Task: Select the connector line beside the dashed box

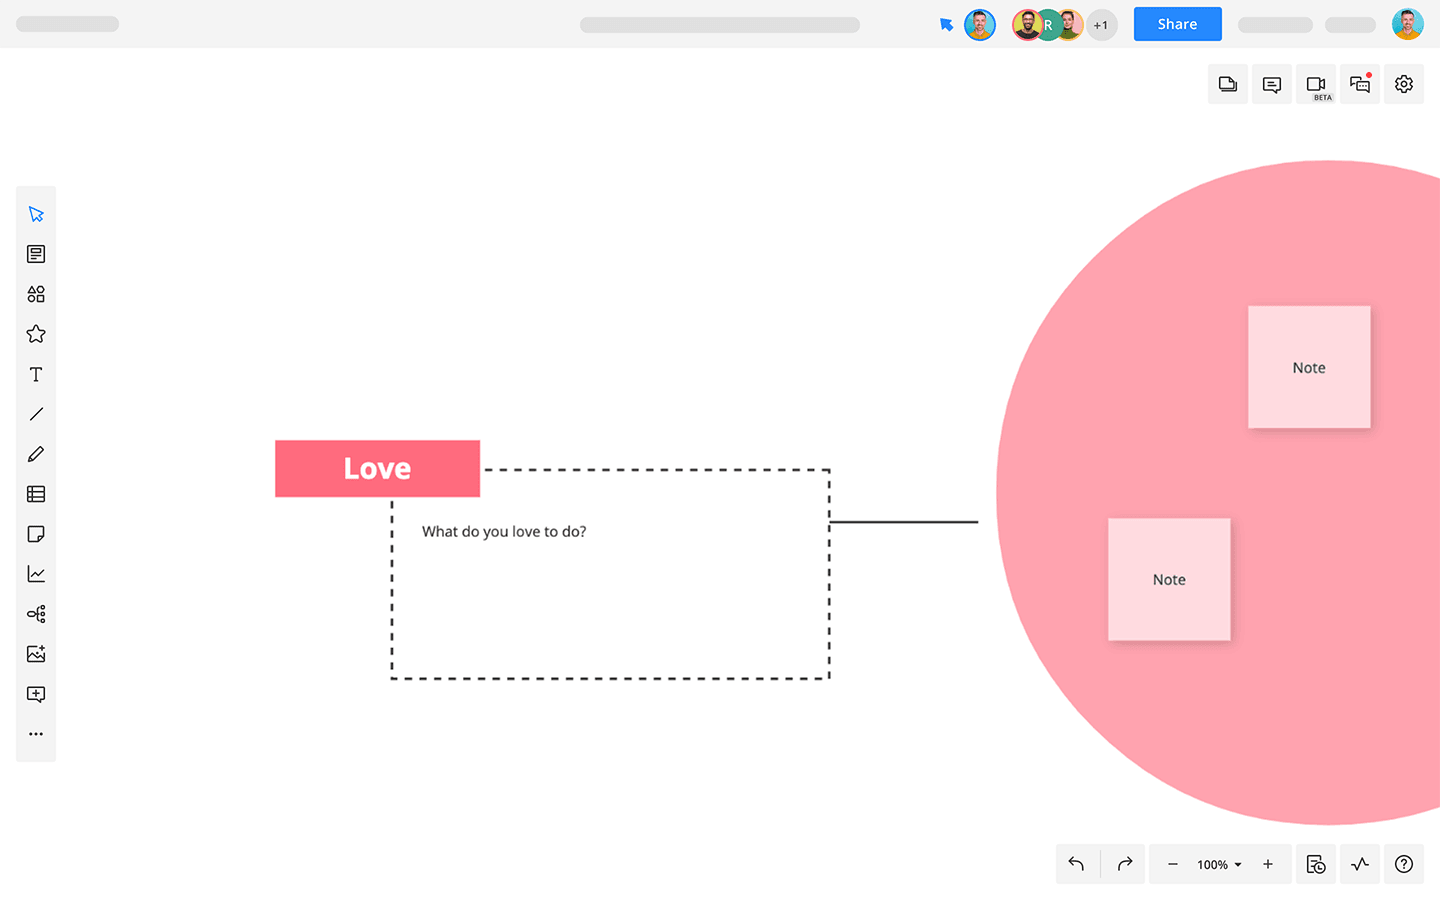Action: (x=904, y=521)
